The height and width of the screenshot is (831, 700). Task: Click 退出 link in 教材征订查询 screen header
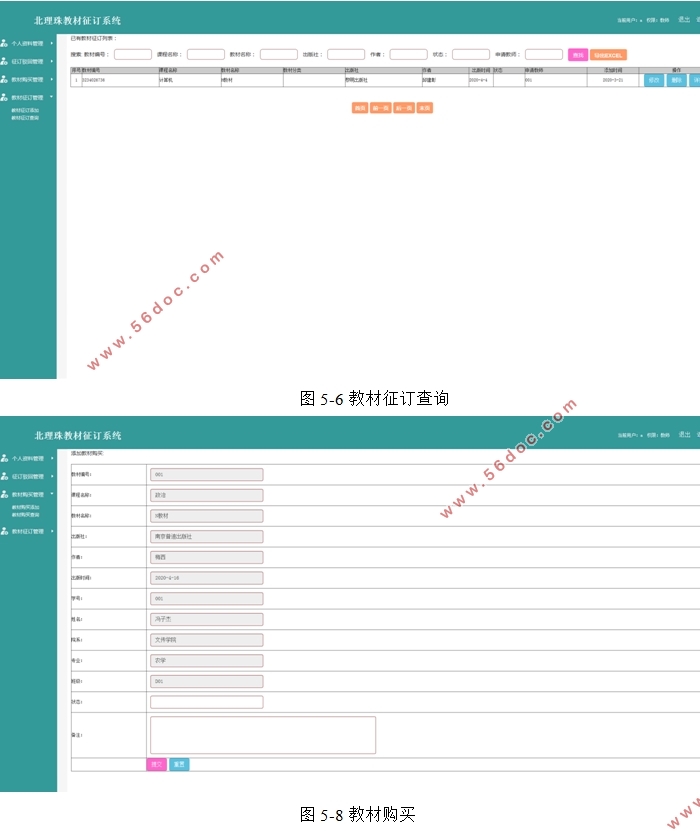click(684, 20)
